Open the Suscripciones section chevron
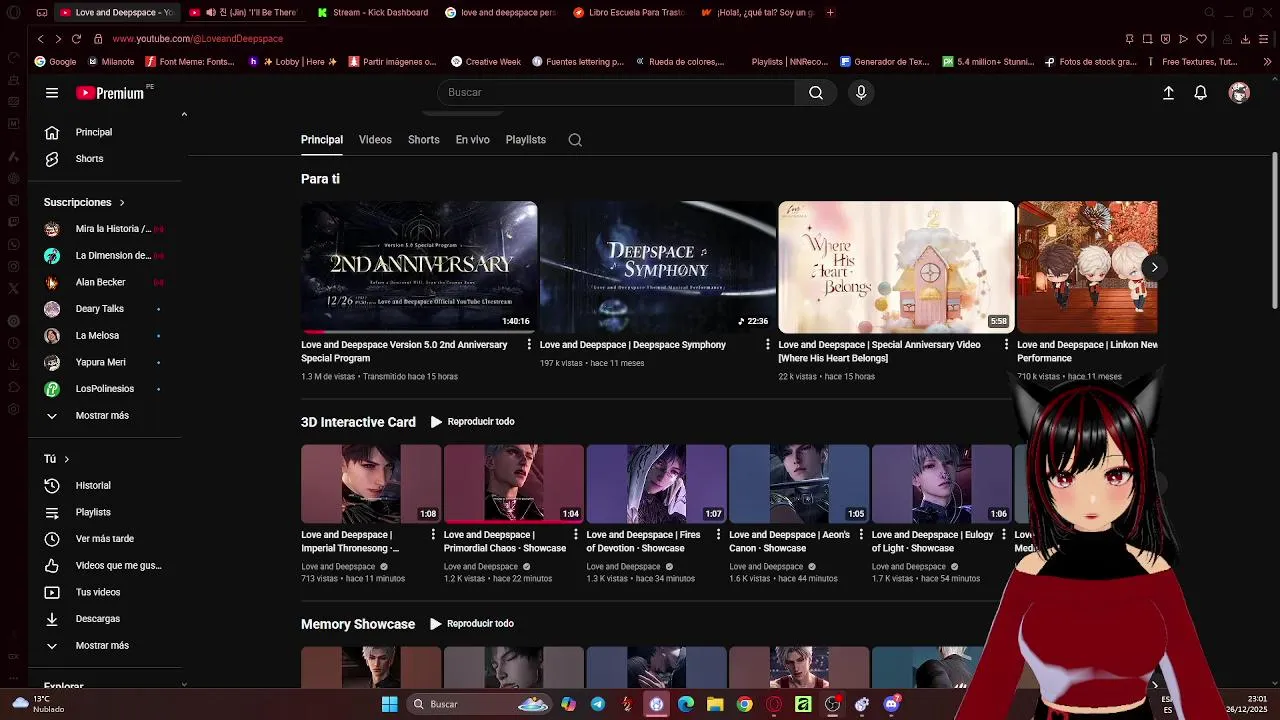1280x720 pixels. click(122, 203)
